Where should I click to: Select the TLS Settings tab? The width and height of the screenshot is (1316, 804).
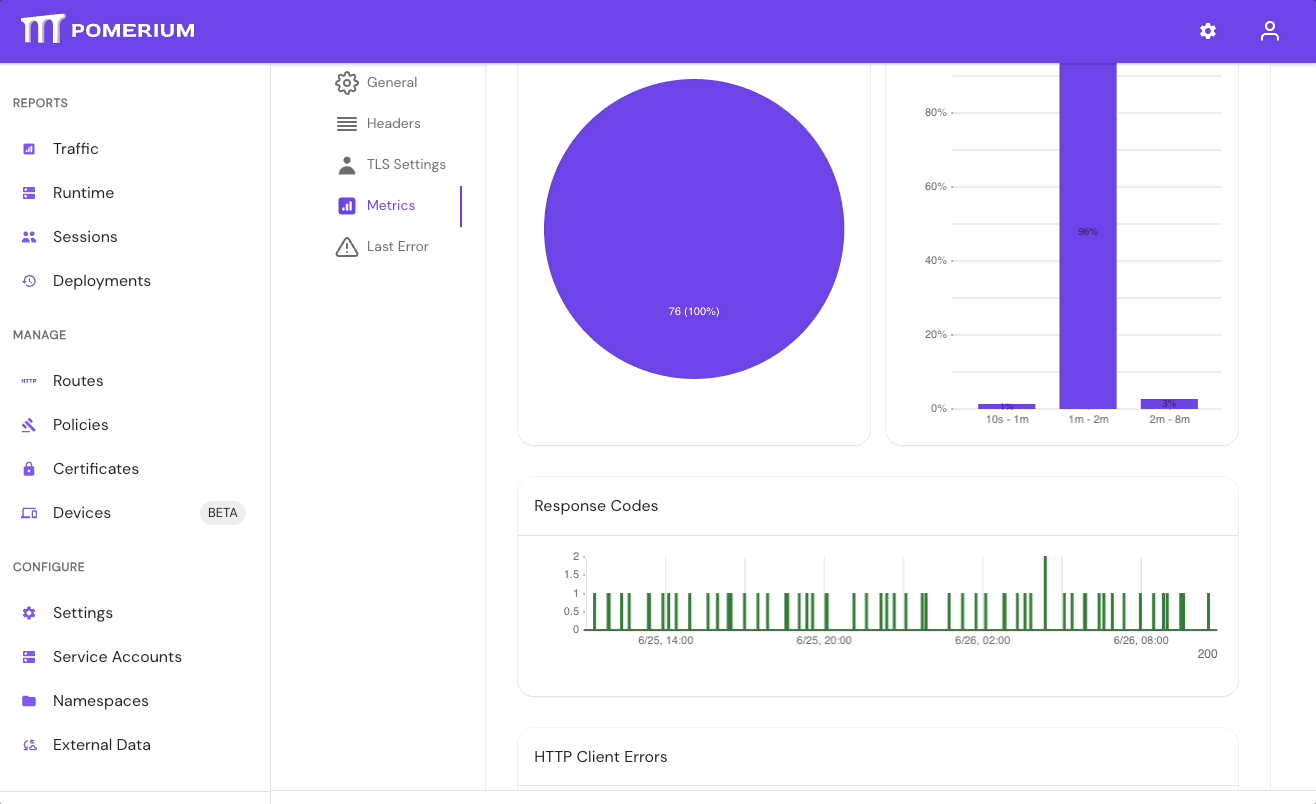pos(405,164)
